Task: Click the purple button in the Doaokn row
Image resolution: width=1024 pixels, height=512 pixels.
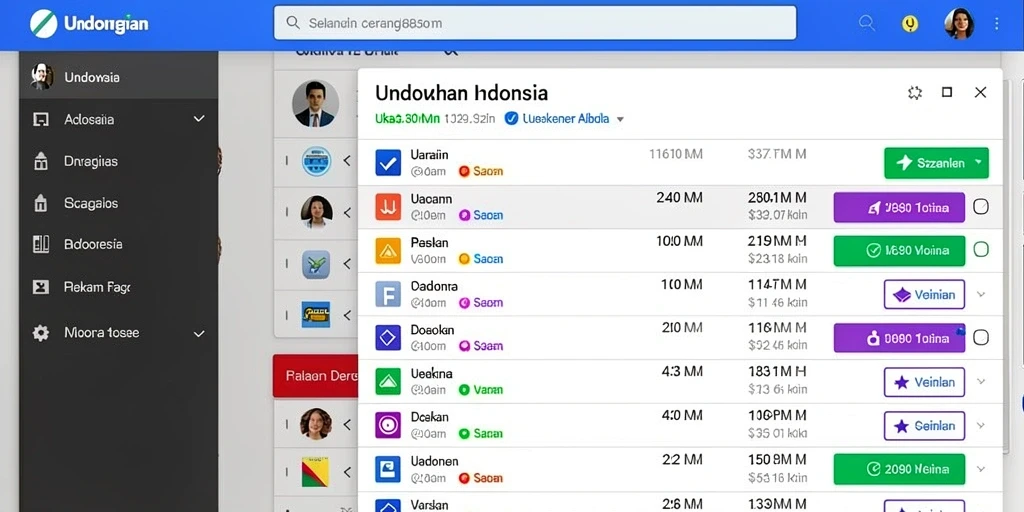Action: coord(899,338)
